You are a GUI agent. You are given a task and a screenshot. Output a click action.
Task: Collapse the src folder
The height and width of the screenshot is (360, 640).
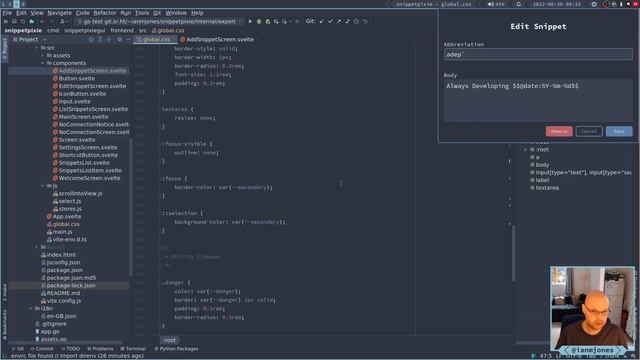tap(36, 48)
